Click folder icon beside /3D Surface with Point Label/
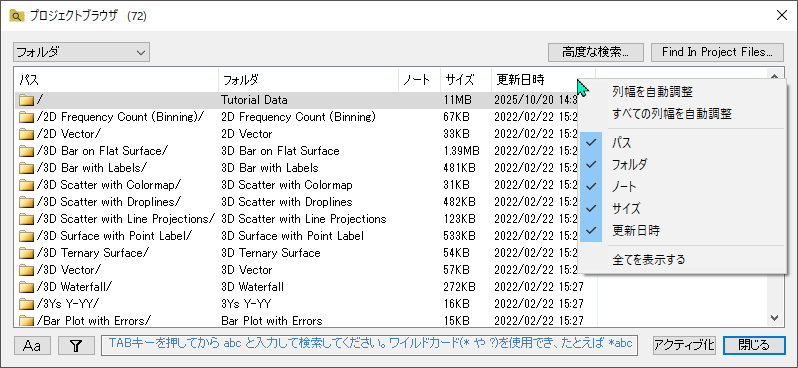The height and width of the screenshot is (368, 798). coord(26,236)
